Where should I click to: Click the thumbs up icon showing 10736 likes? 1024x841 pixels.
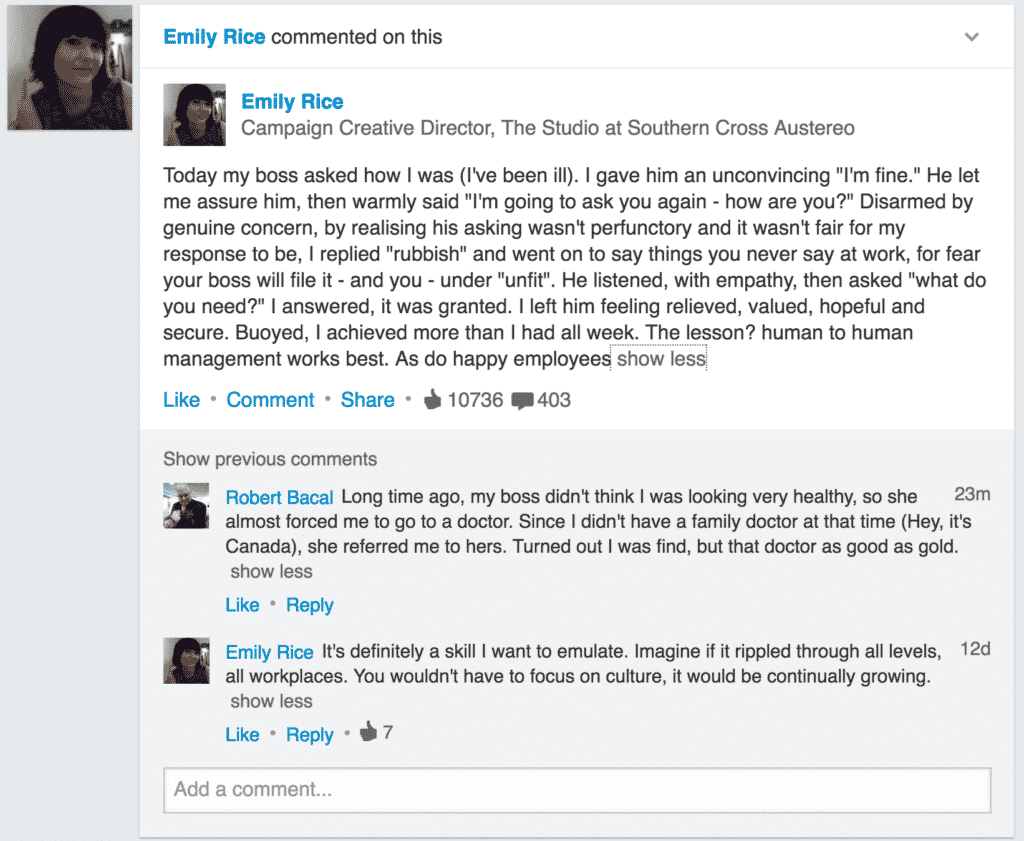tap(434, 399)
